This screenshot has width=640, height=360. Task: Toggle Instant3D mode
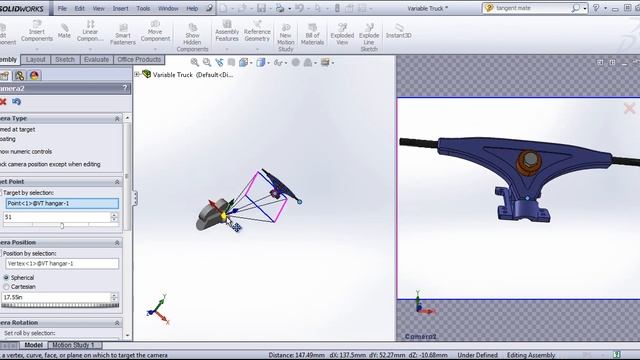point(399,31)
